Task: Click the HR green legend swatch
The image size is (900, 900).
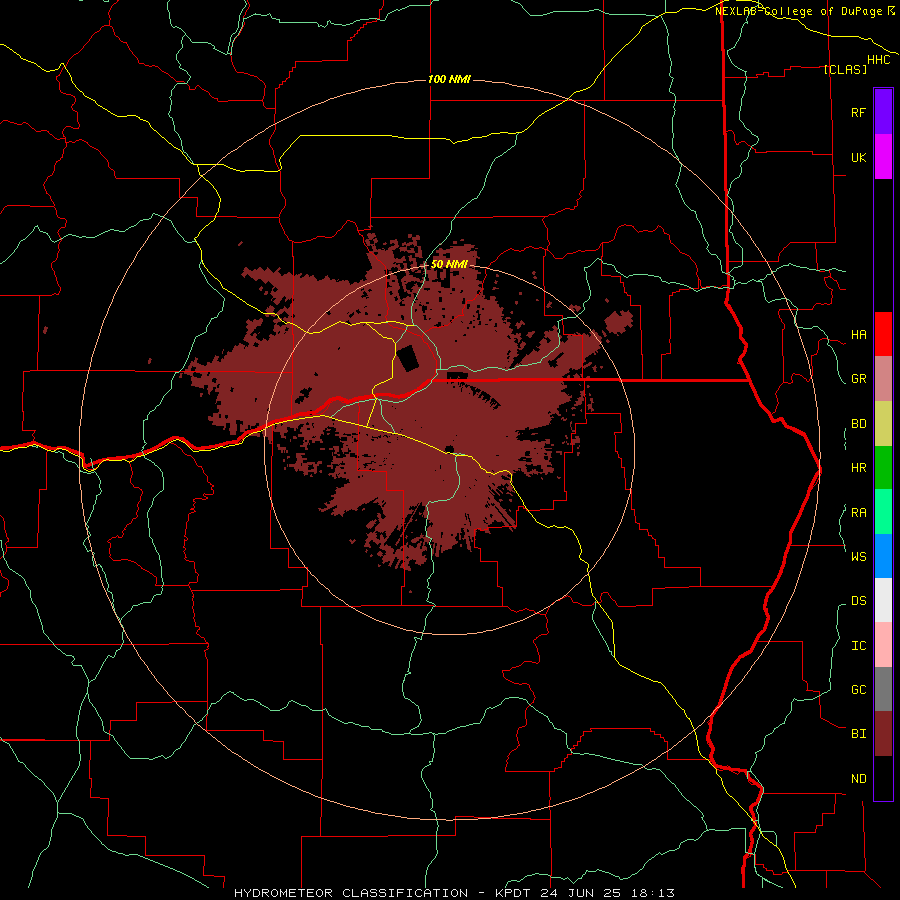Action: [883, 468]
